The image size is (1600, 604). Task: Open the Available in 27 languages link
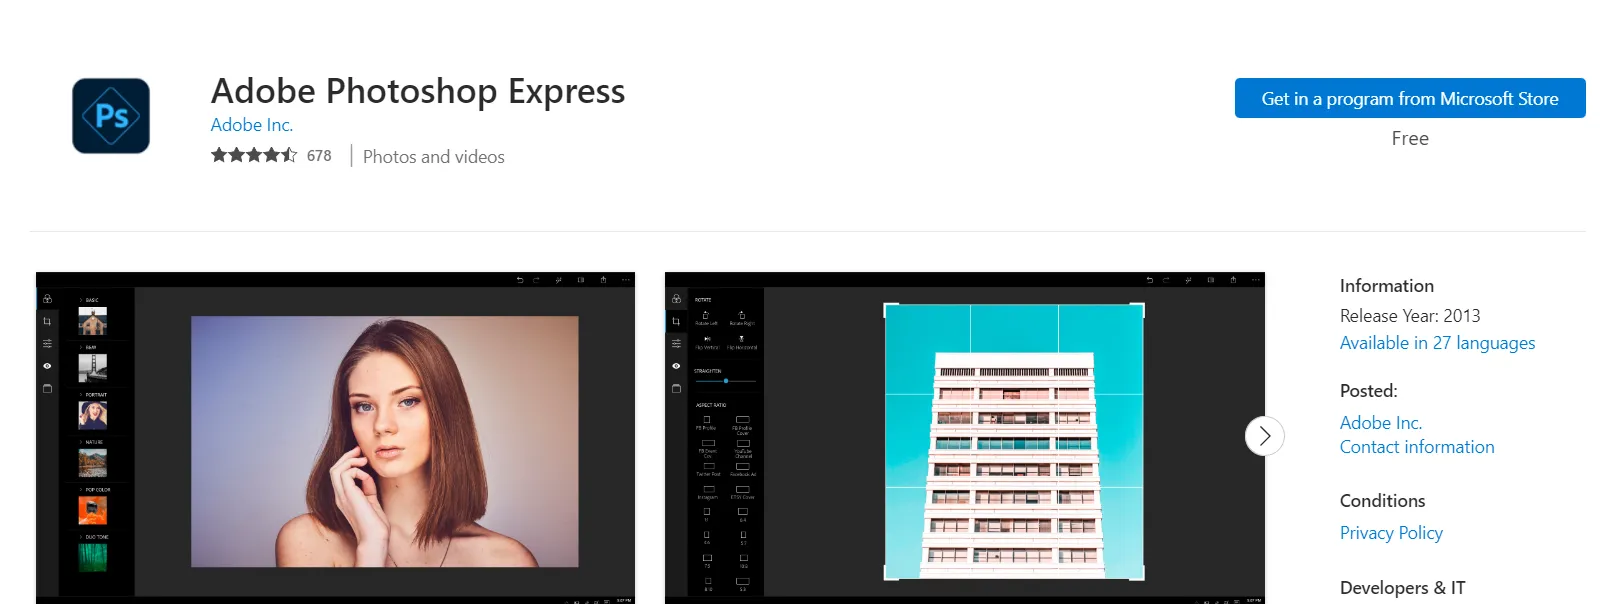pos(1436,343)
